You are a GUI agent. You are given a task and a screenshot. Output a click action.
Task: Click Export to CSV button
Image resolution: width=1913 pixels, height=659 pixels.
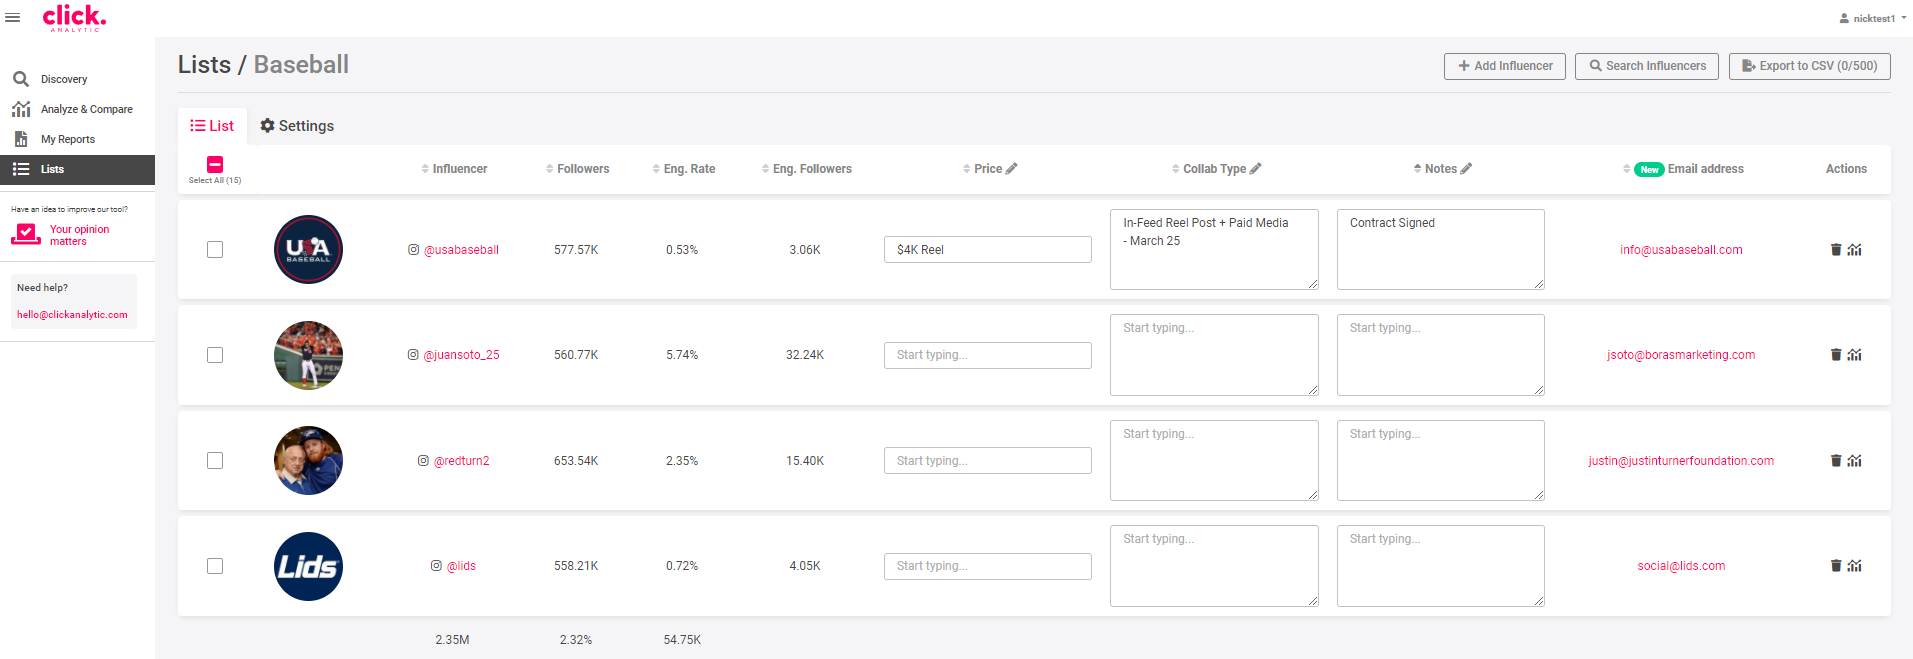coord(1809,66)
